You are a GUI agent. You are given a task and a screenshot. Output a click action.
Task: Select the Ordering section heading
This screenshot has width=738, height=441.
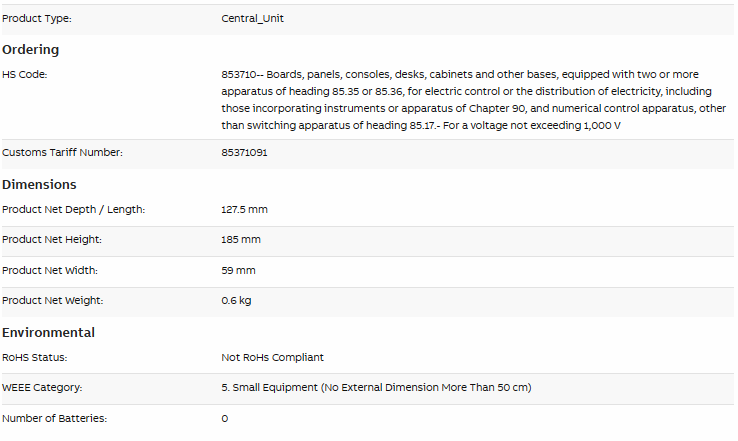[x=31, y=49]
